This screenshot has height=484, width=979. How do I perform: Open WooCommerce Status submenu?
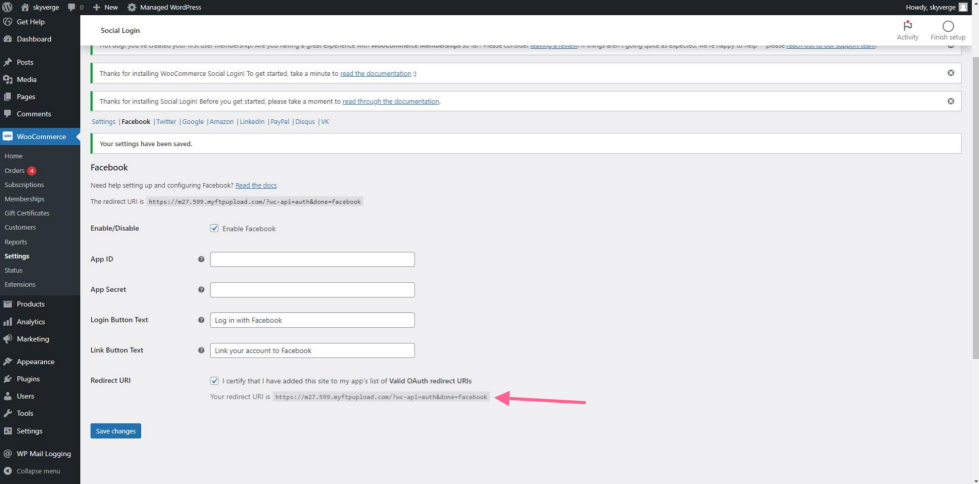point(13,270)
